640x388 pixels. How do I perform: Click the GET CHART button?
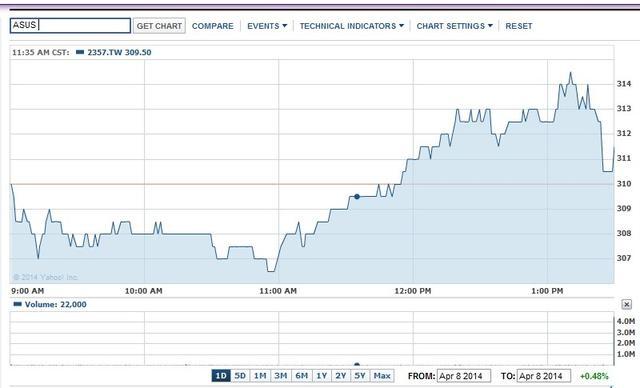tap(159, 26)
